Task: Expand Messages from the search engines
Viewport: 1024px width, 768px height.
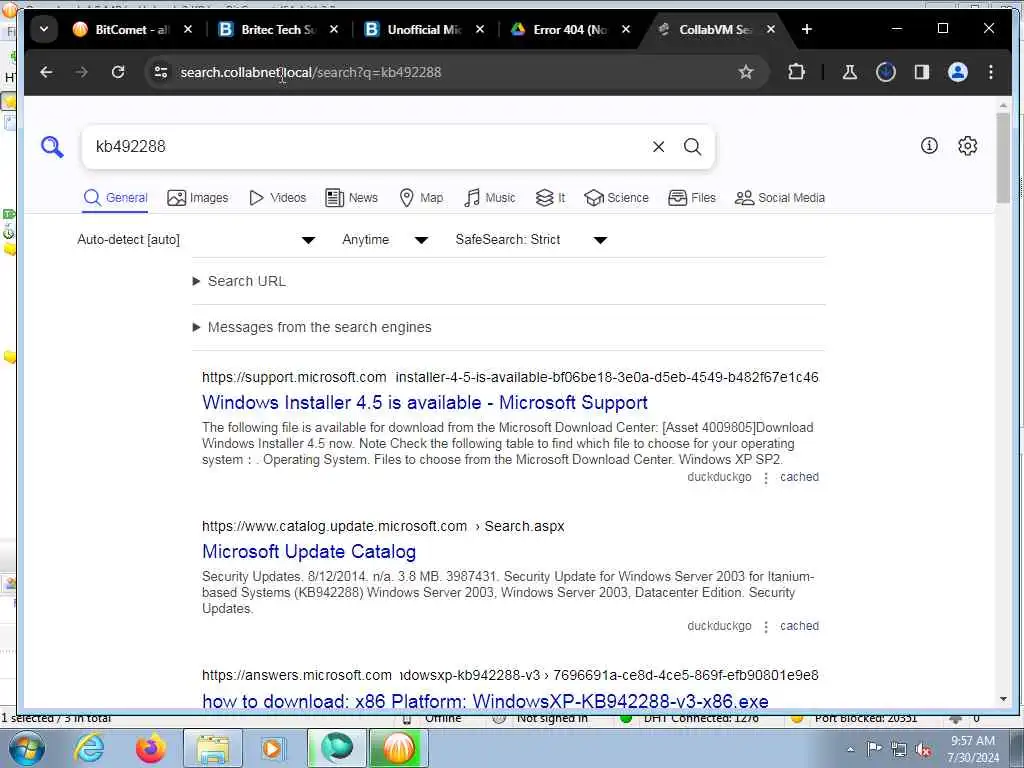Action: point(312,327)
